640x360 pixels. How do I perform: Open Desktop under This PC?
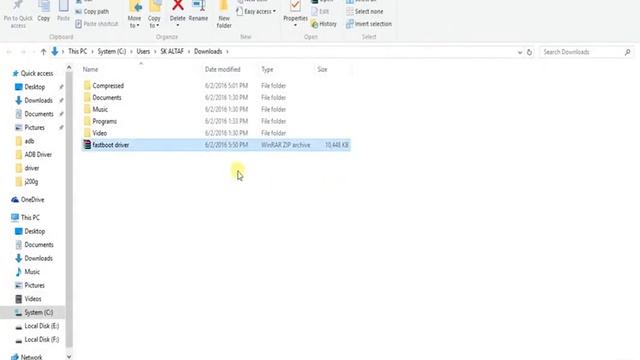[x=34, y=231]
